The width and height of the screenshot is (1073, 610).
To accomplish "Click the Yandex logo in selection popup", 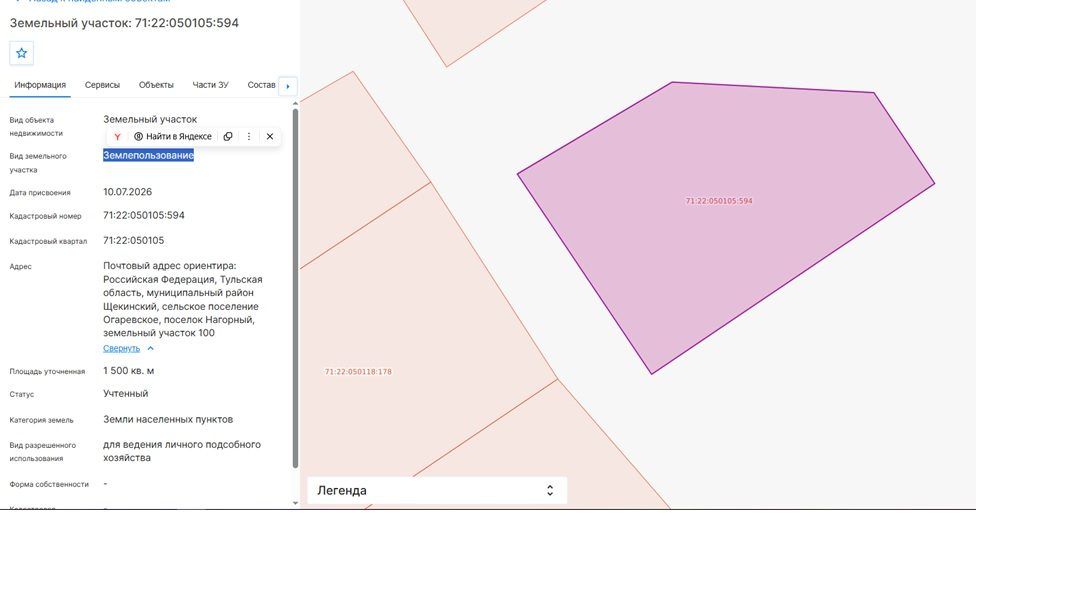I will (x=117, y=136).
